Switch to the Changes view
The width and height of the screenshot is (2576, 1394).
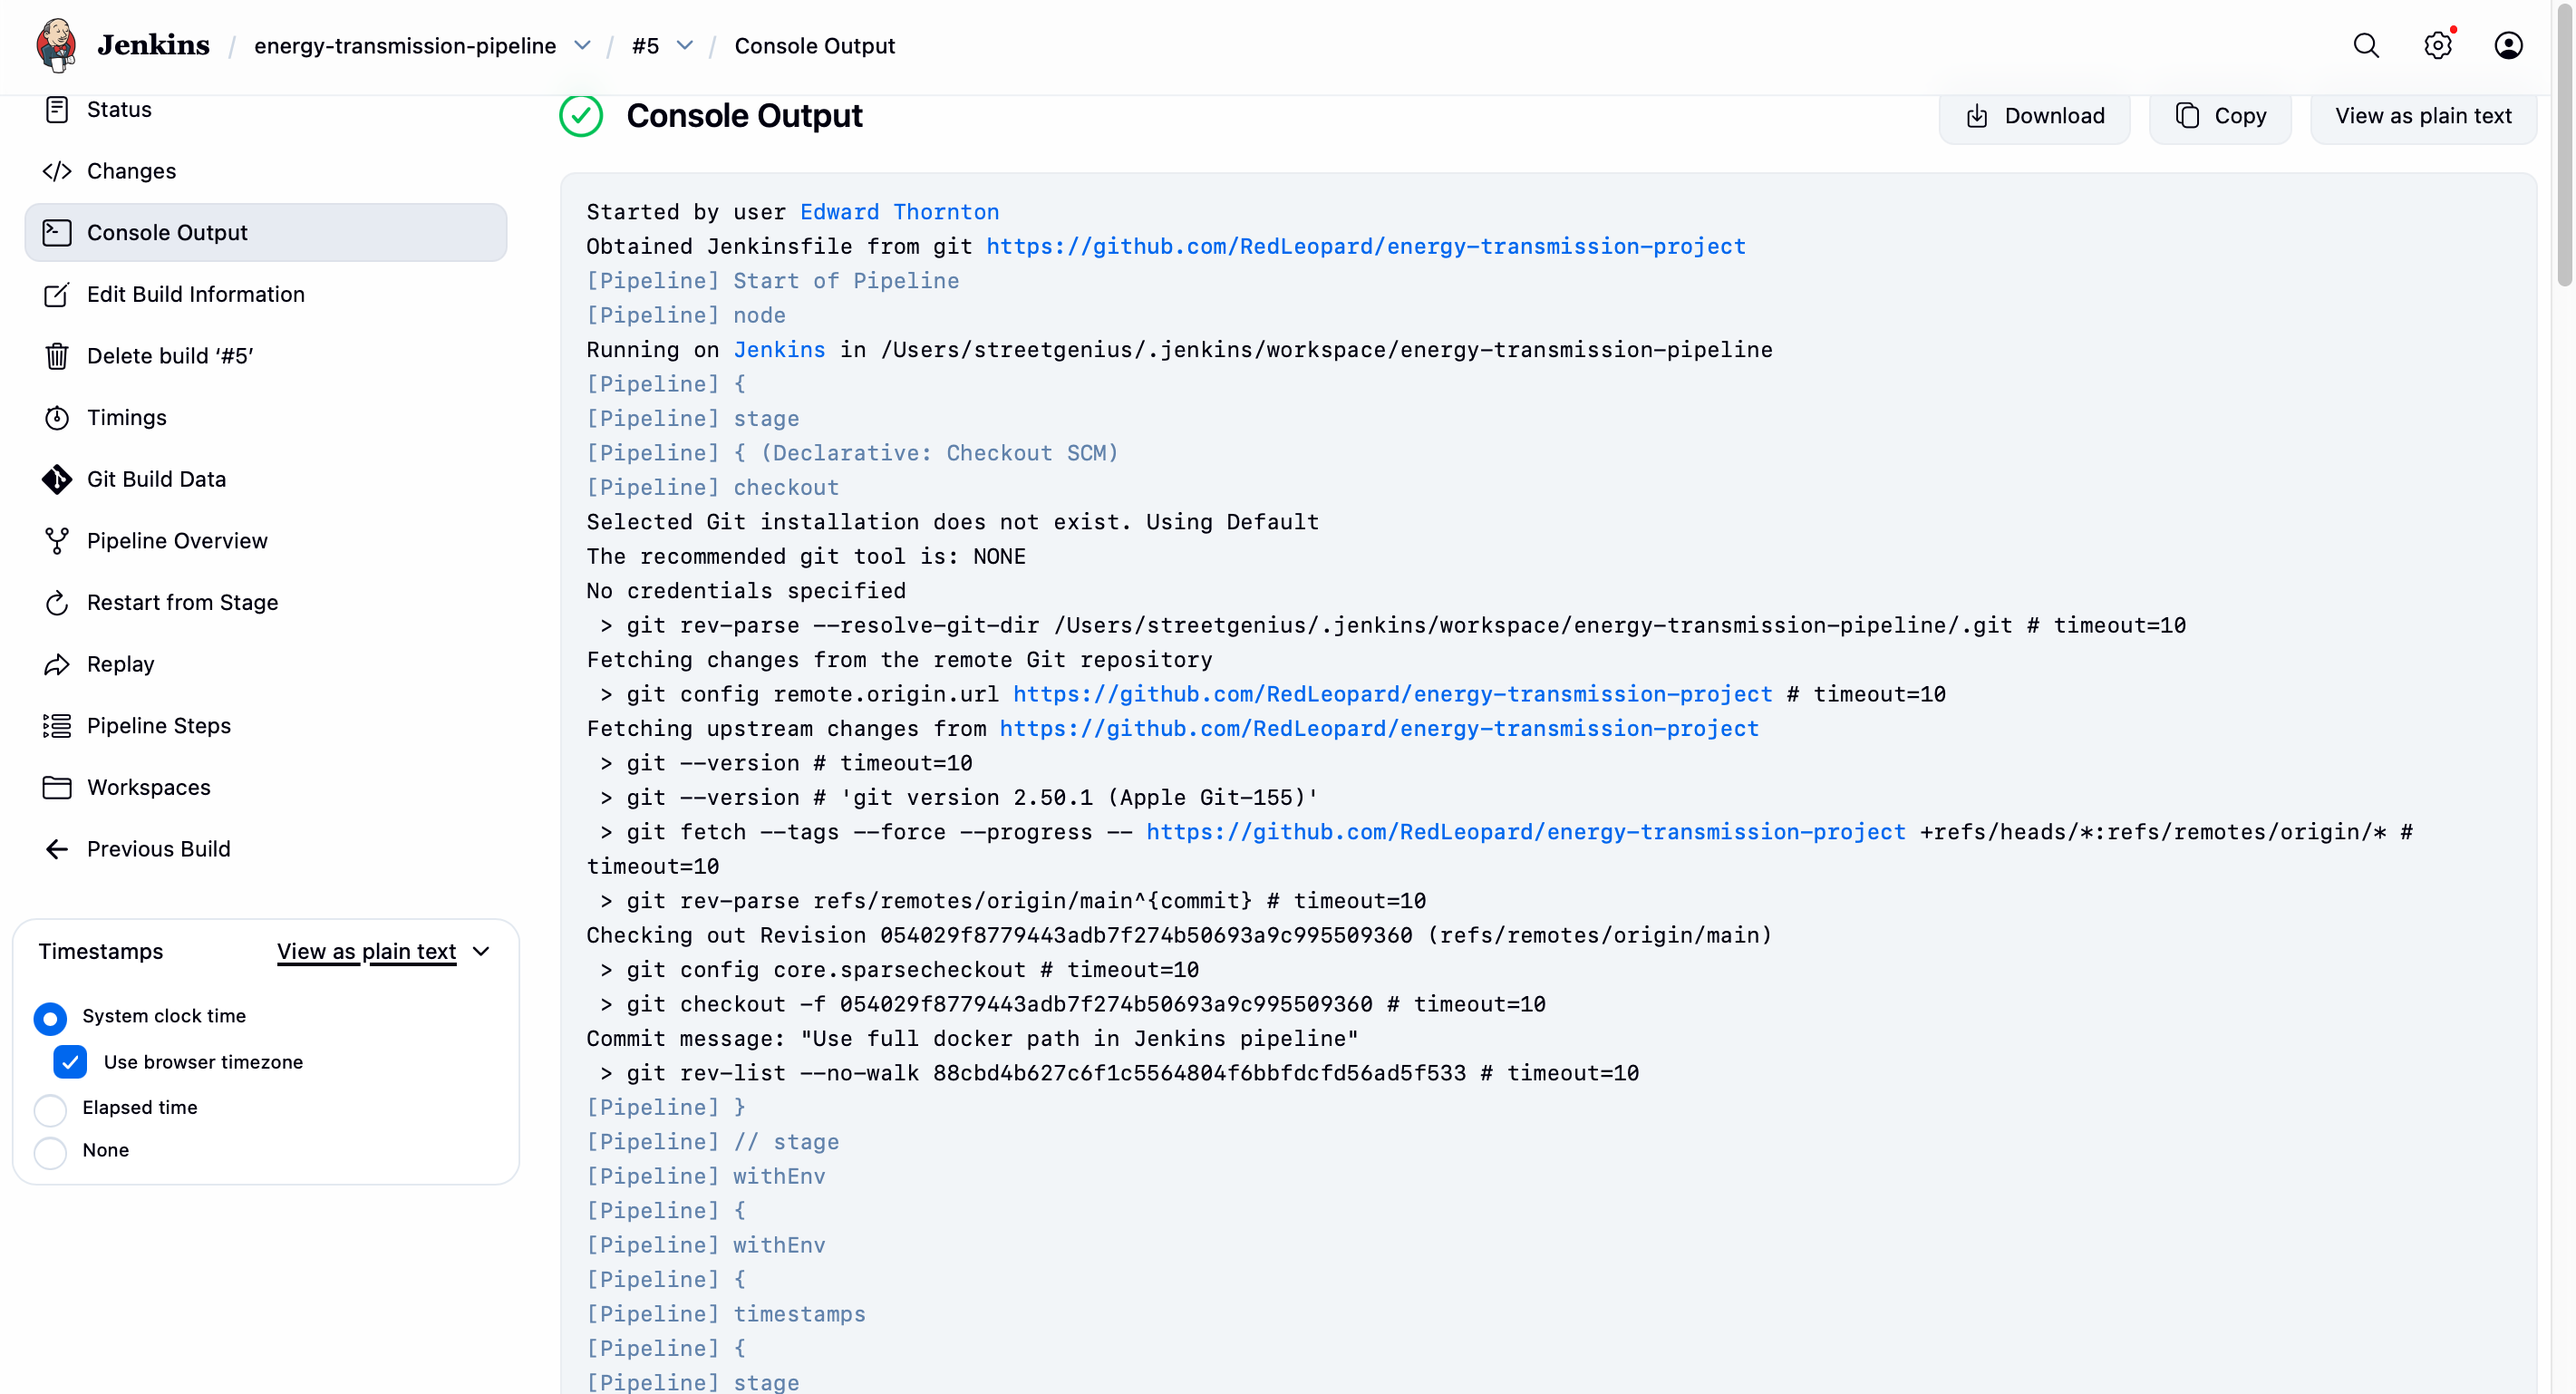[x=131, y=170]
